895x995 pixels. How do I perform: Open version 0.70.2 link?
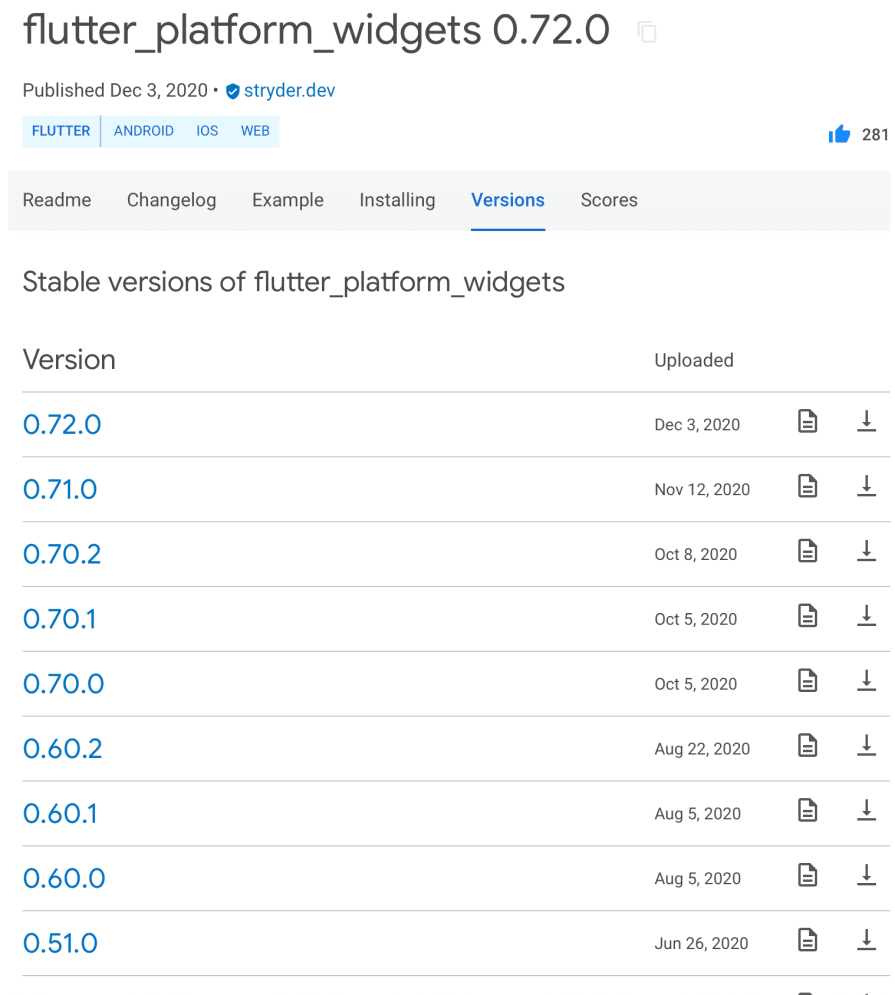pyautogui.click(x=62, y=554)
